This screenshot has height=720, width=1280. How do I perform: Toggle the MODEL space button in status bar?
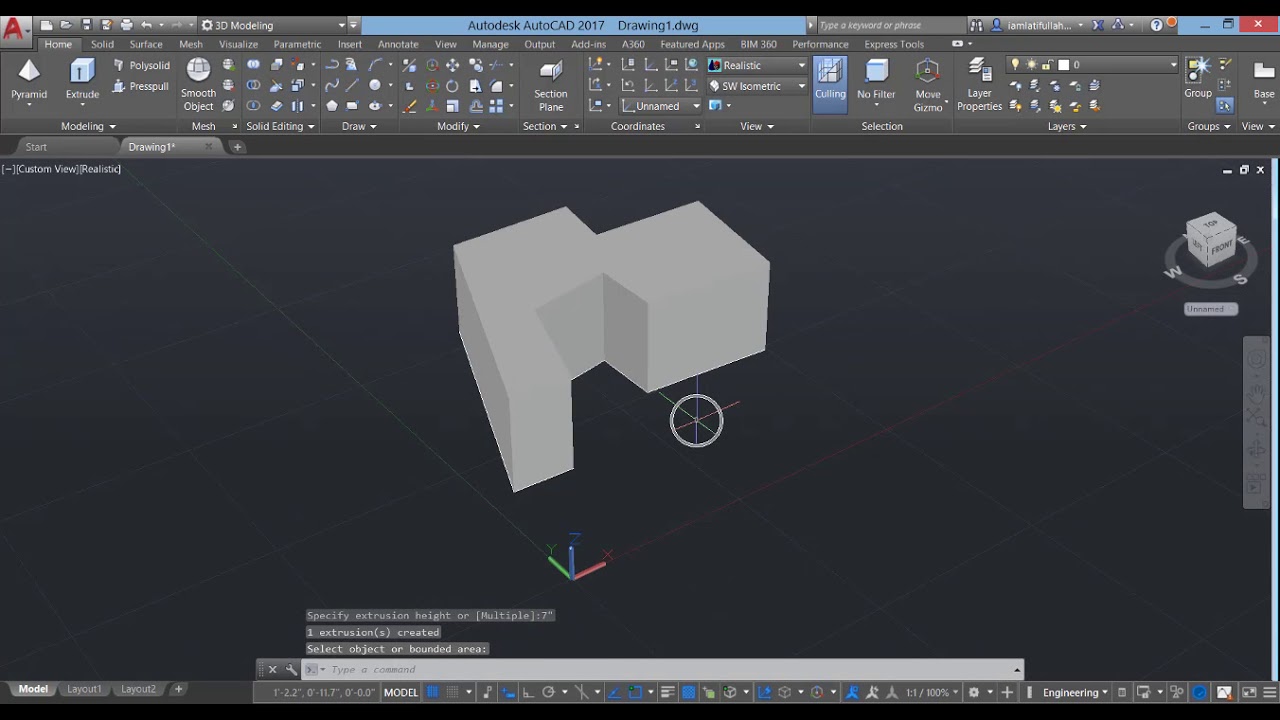[x=401, y=692]
